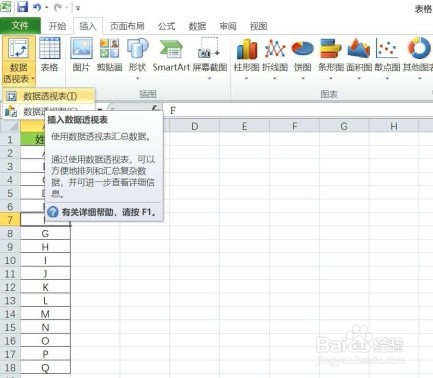Click the cell containing P
Screen dimensions: 433x378
tap(45, 354)
